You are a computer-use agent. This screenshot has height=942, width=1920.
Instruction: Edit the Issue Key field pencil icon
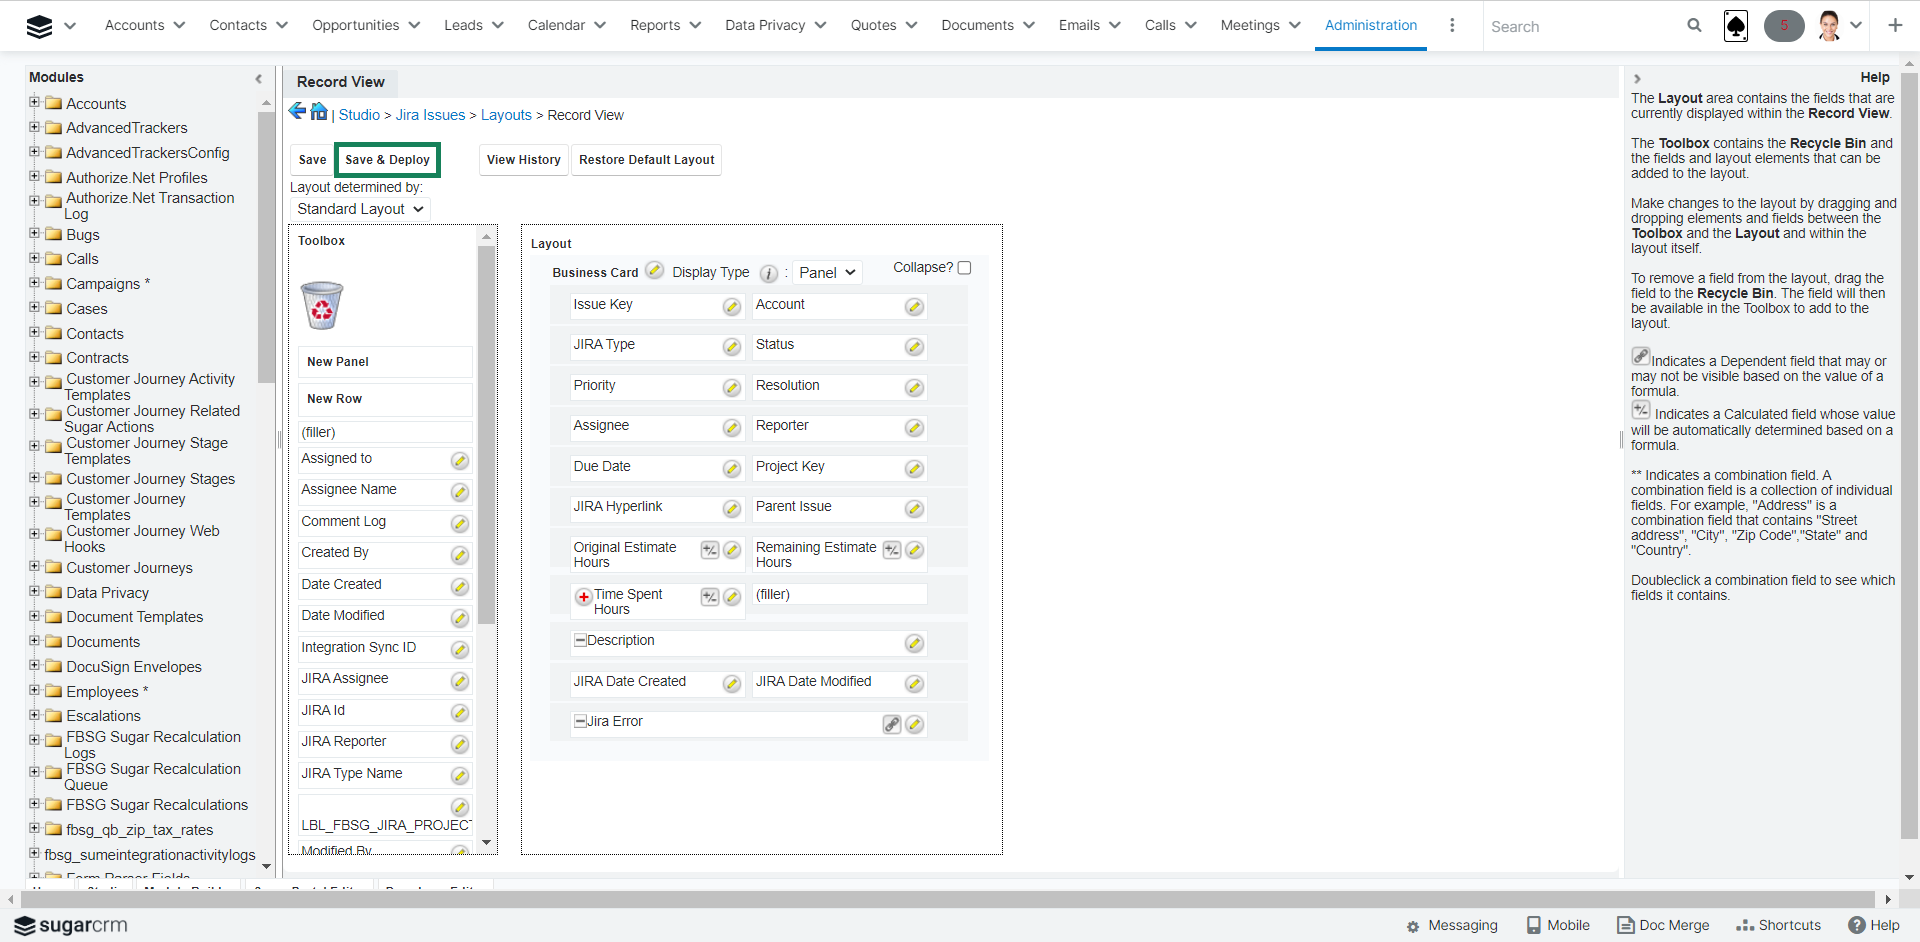732,307
